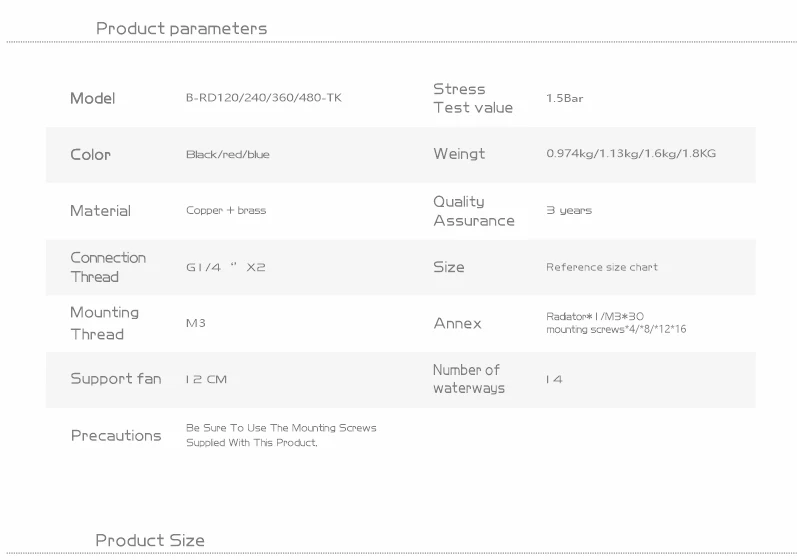Click the Model label
The image size is (797, 560).
tap(92, 98)
